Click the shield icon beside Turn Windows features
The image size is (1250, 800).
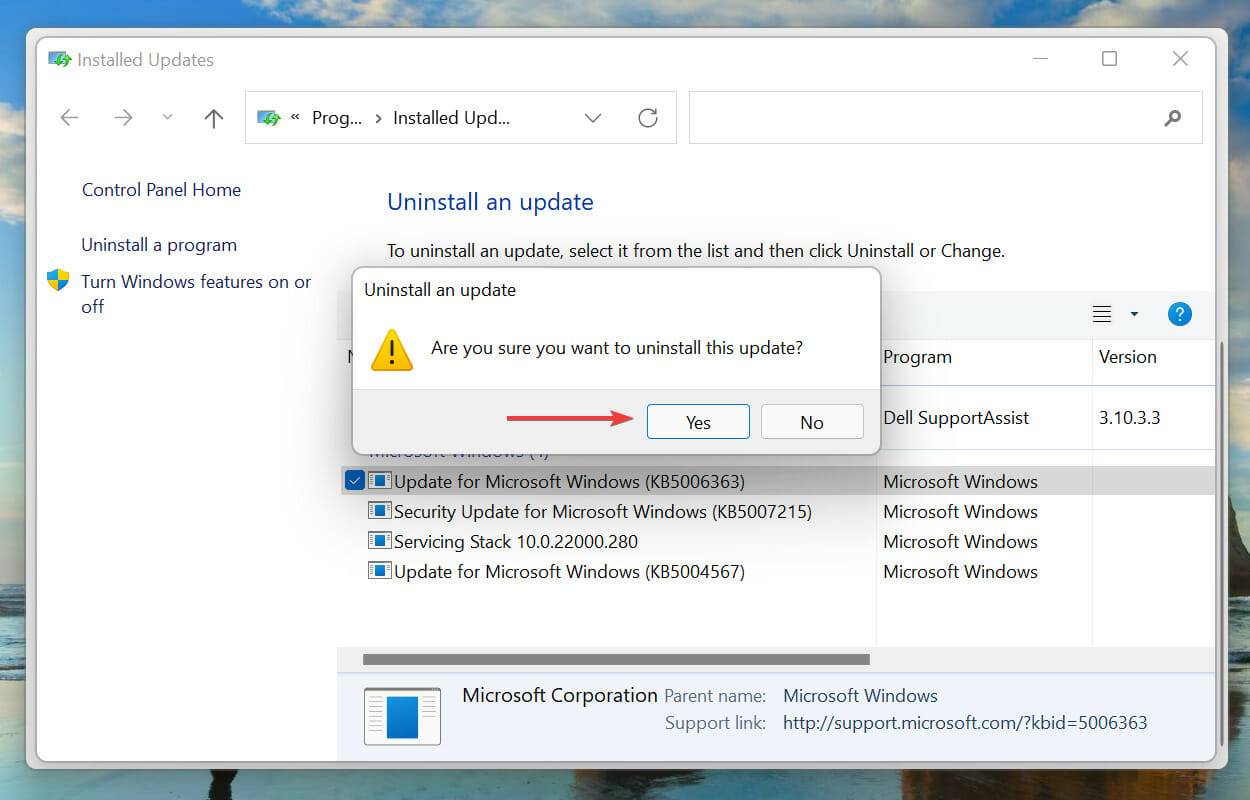pyautogui.click(x=58, y=281)
